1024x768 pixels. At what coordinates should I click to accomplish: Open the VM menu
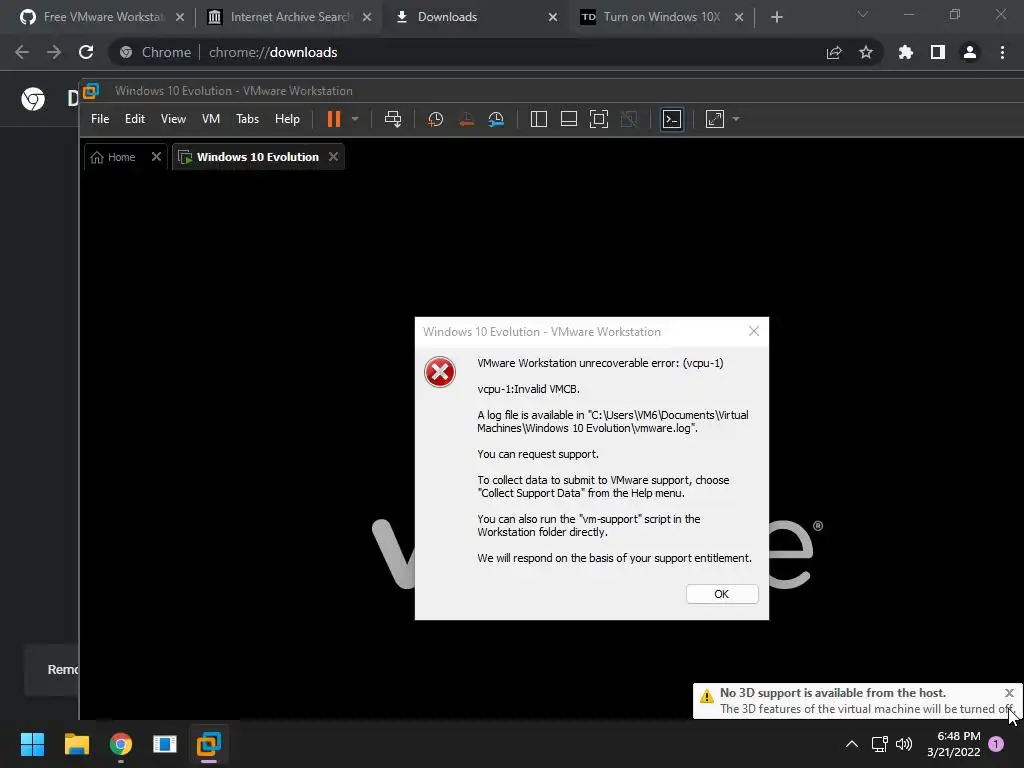(x=210, y=119)
